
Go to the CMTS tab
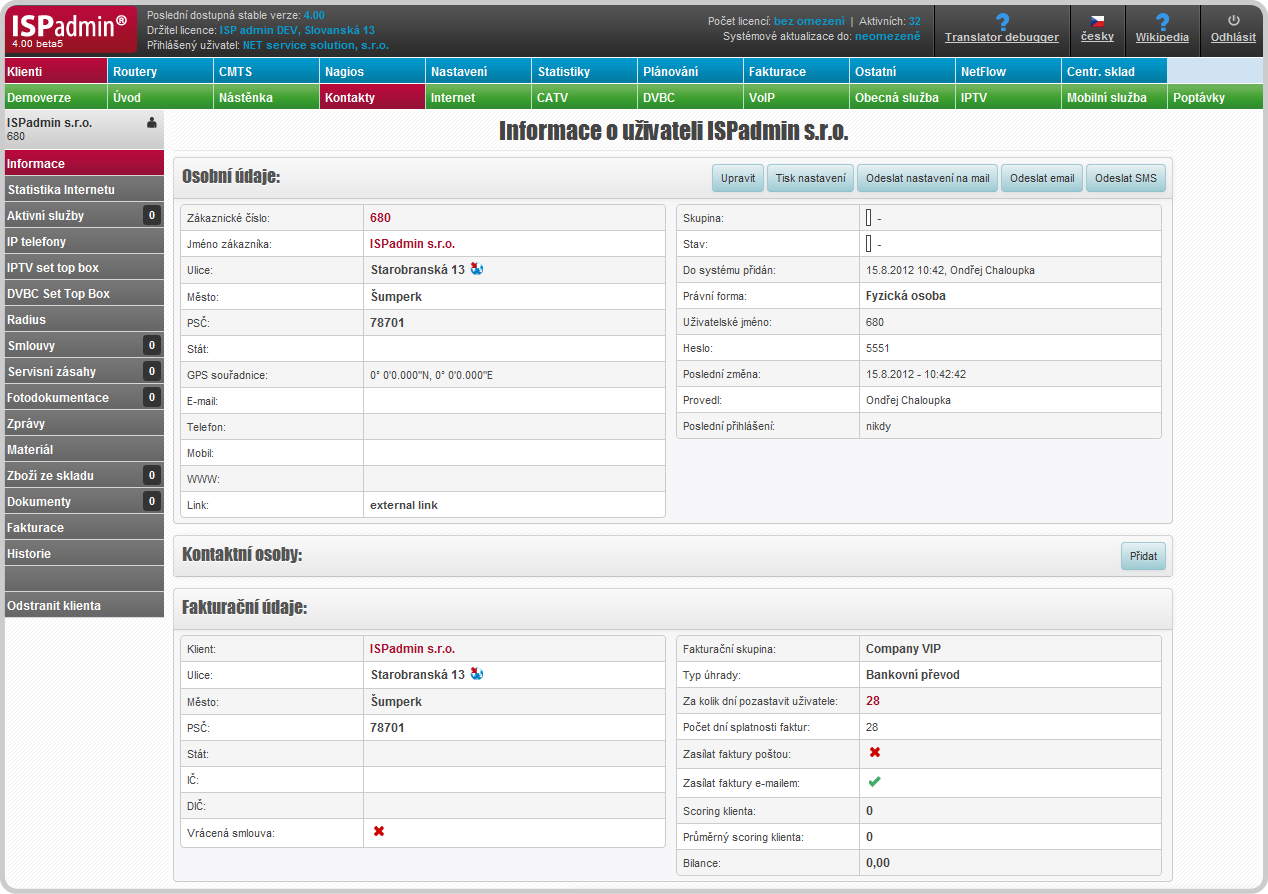coord(266,71)
